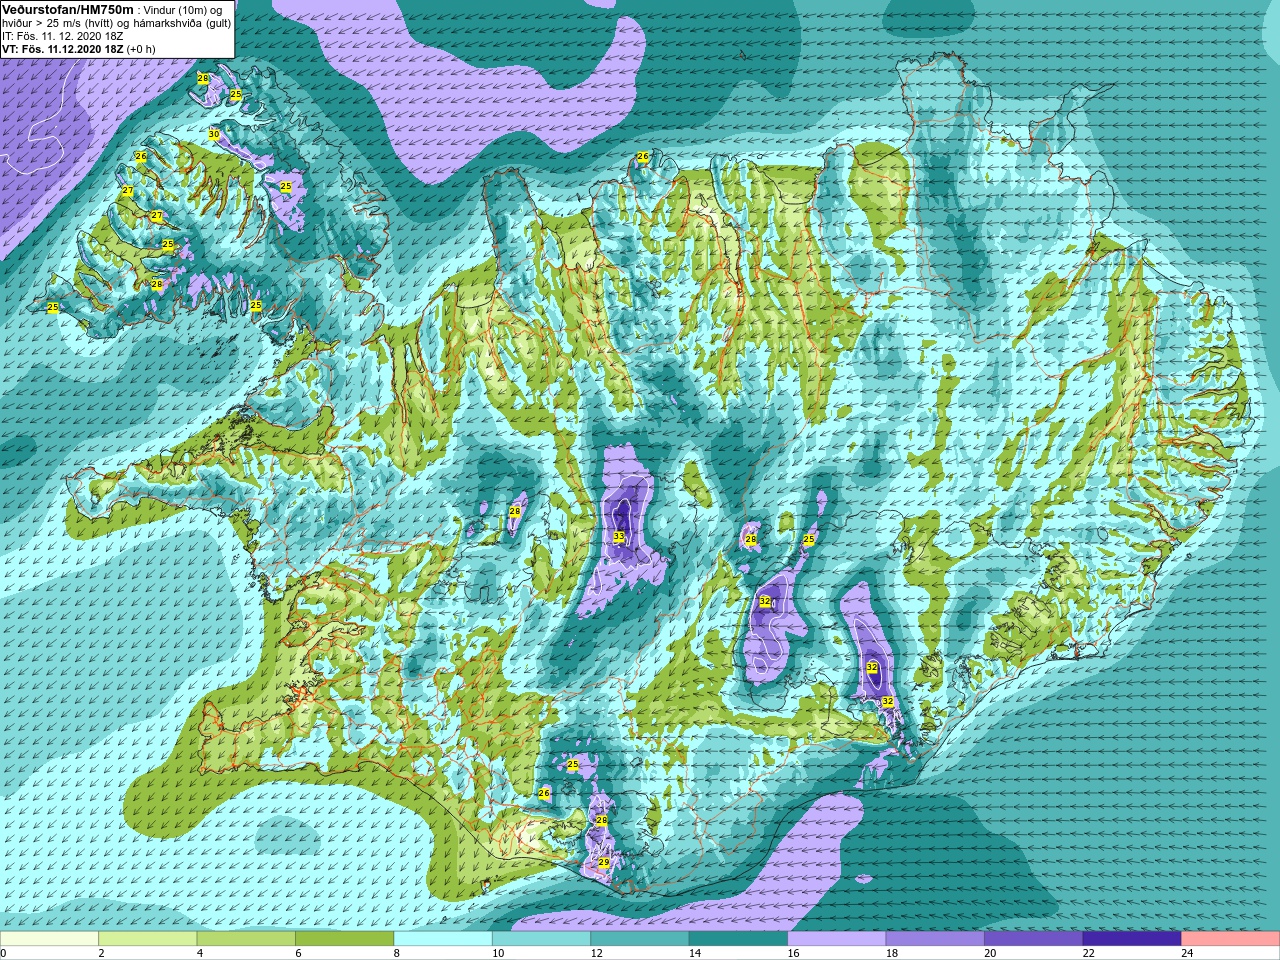The height and width of the screenshot is (960, 1280).
Task: Click the 2–4 m/s light green legend swatch
Action: click(148, 939)
